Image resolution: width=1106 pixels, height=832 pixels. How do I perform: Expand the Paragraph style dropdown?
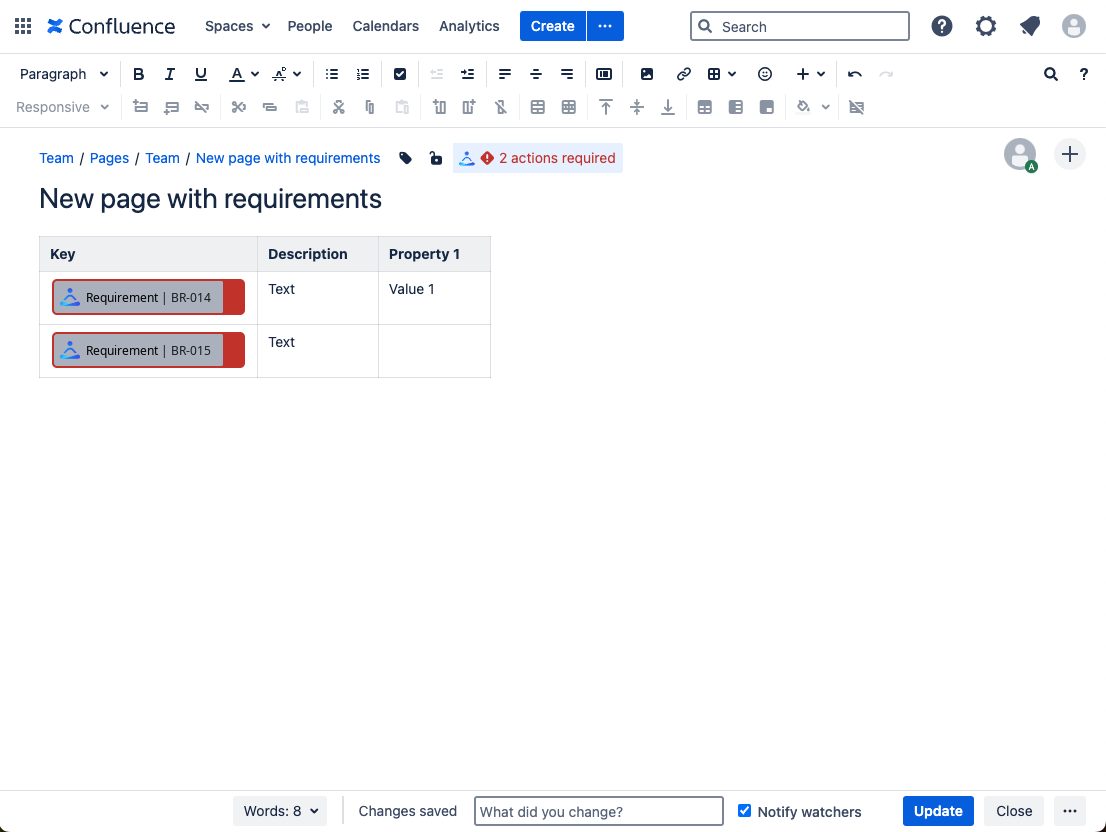point(64,74)
